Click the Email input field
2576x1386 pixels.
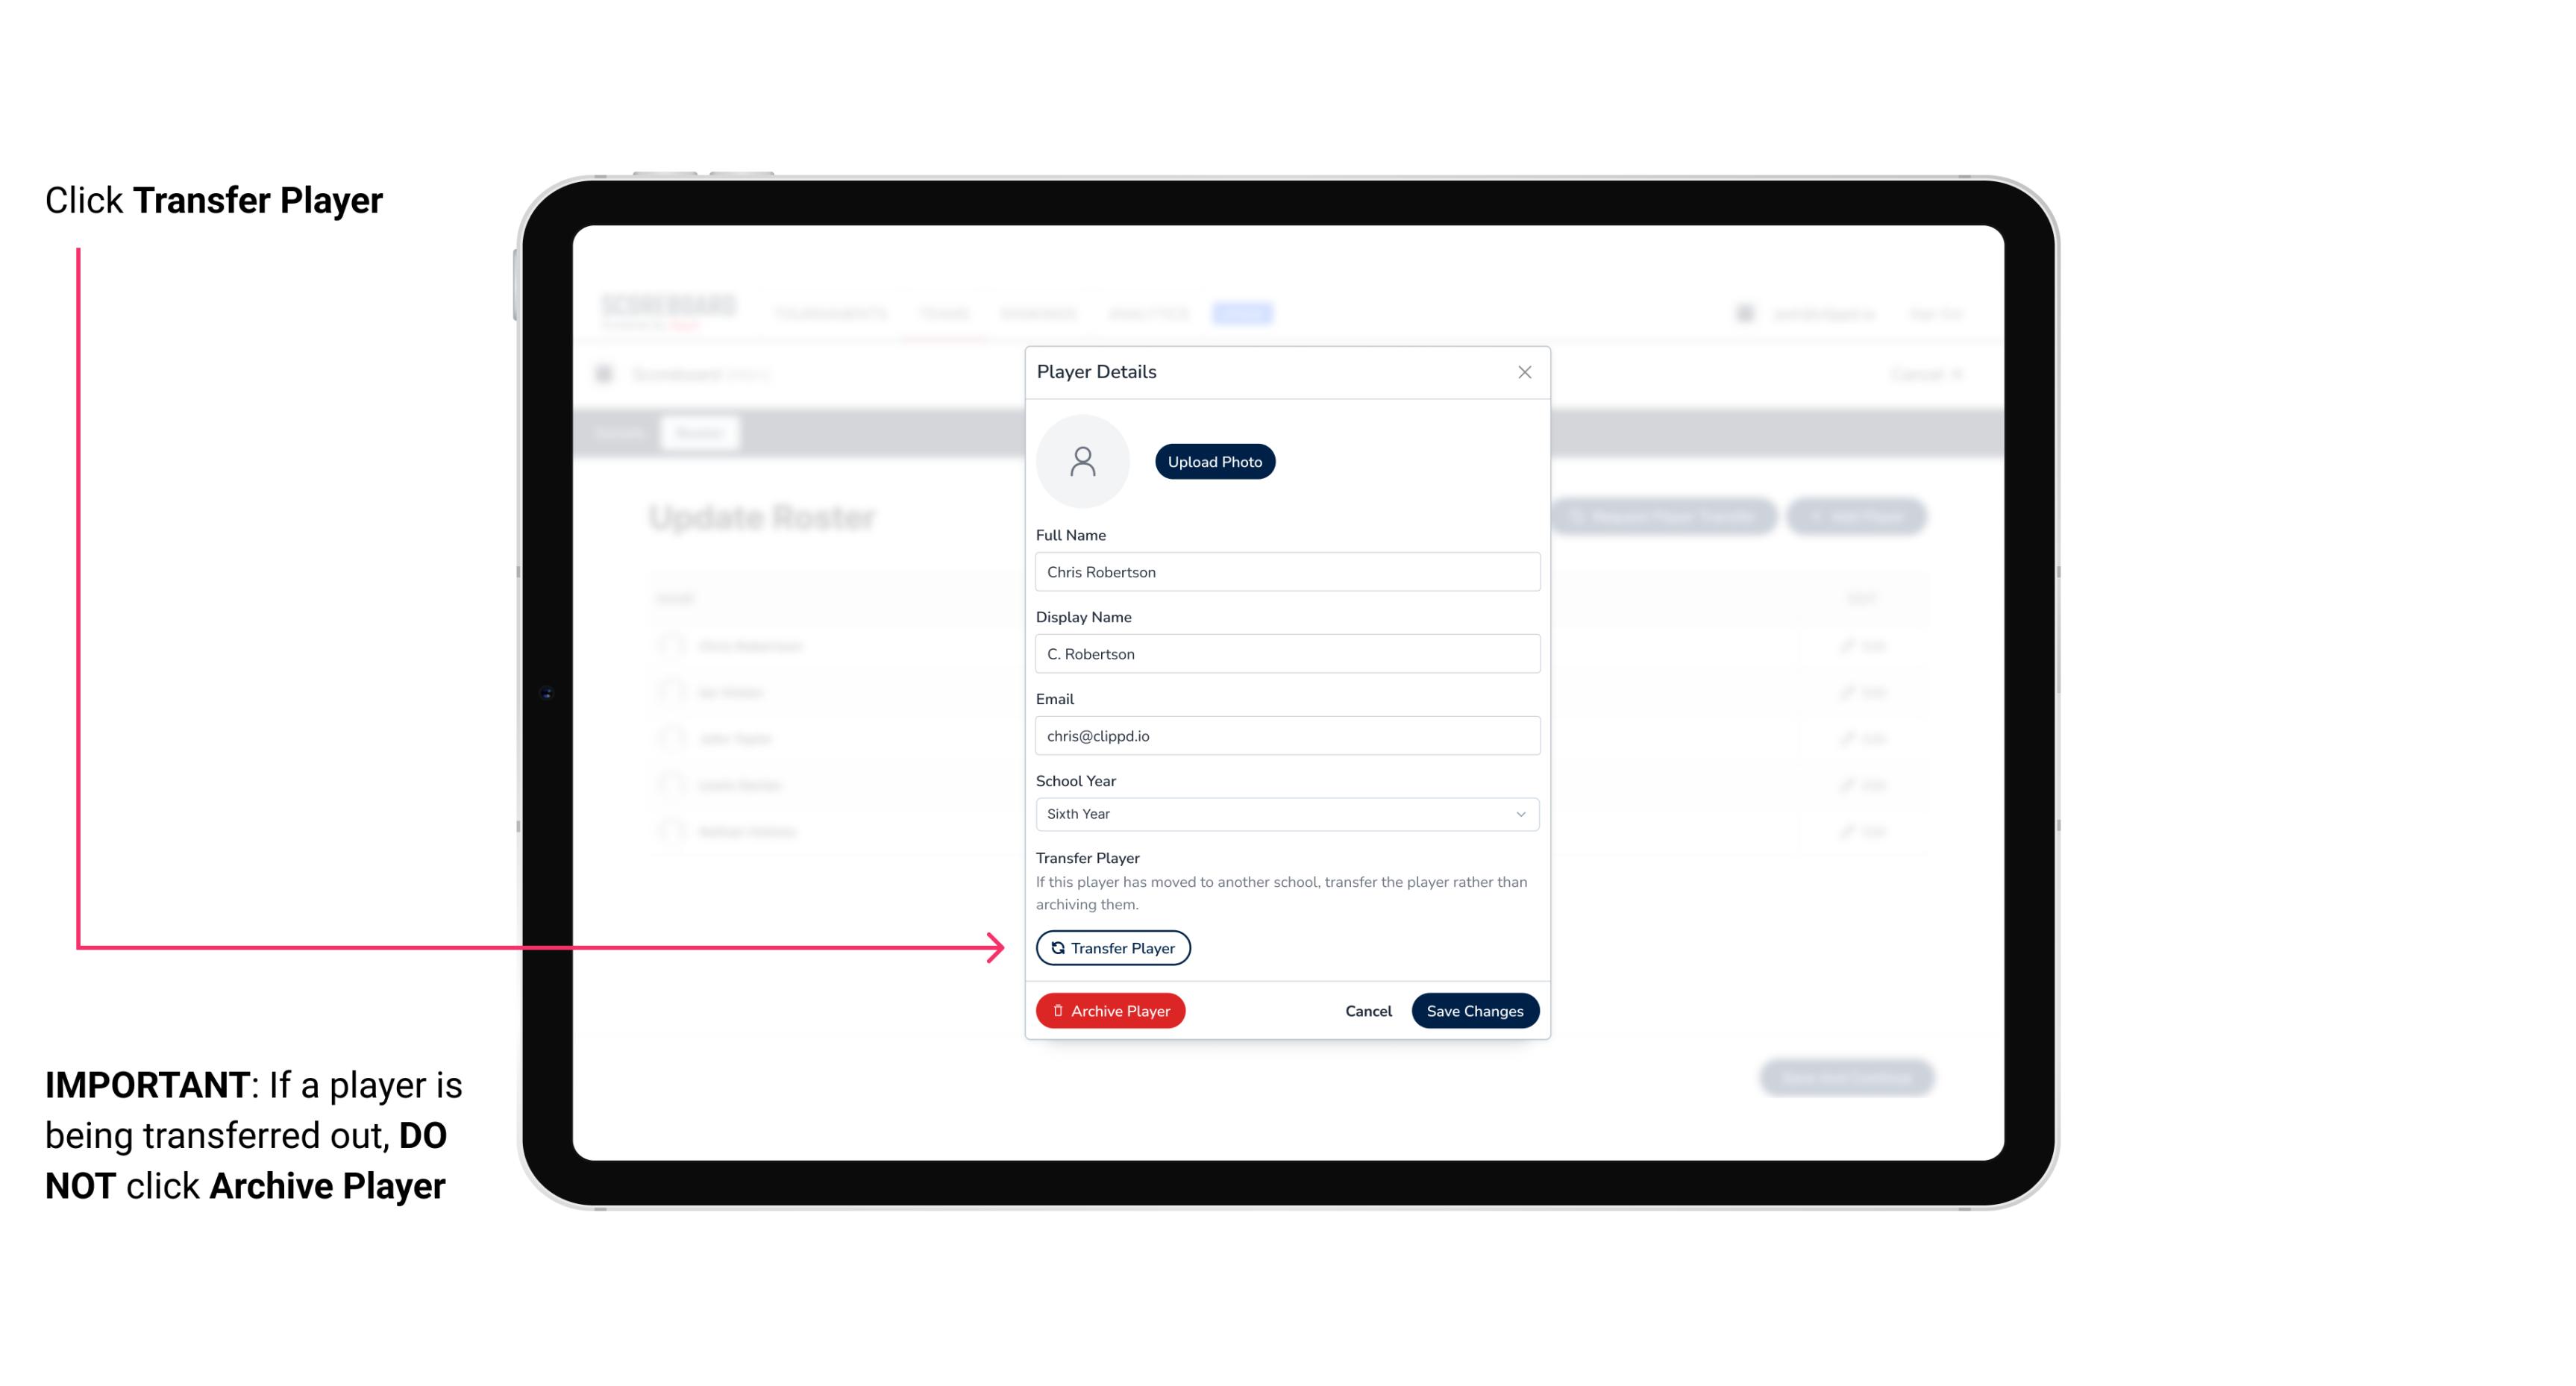[x=1285, y=734]
